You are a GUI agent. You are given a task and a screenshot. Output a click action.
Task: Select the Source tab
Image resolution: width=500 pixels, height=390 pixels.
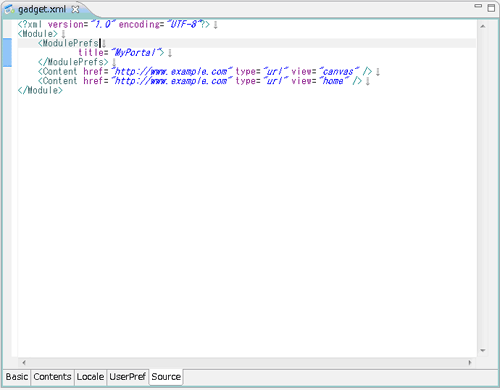point(166,377)
